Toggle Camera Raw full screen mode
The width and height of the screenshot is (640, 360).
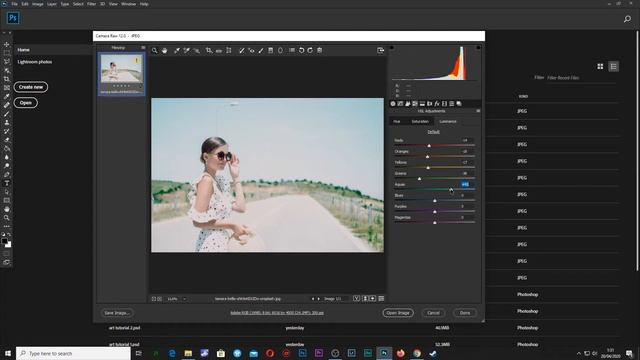380,51
